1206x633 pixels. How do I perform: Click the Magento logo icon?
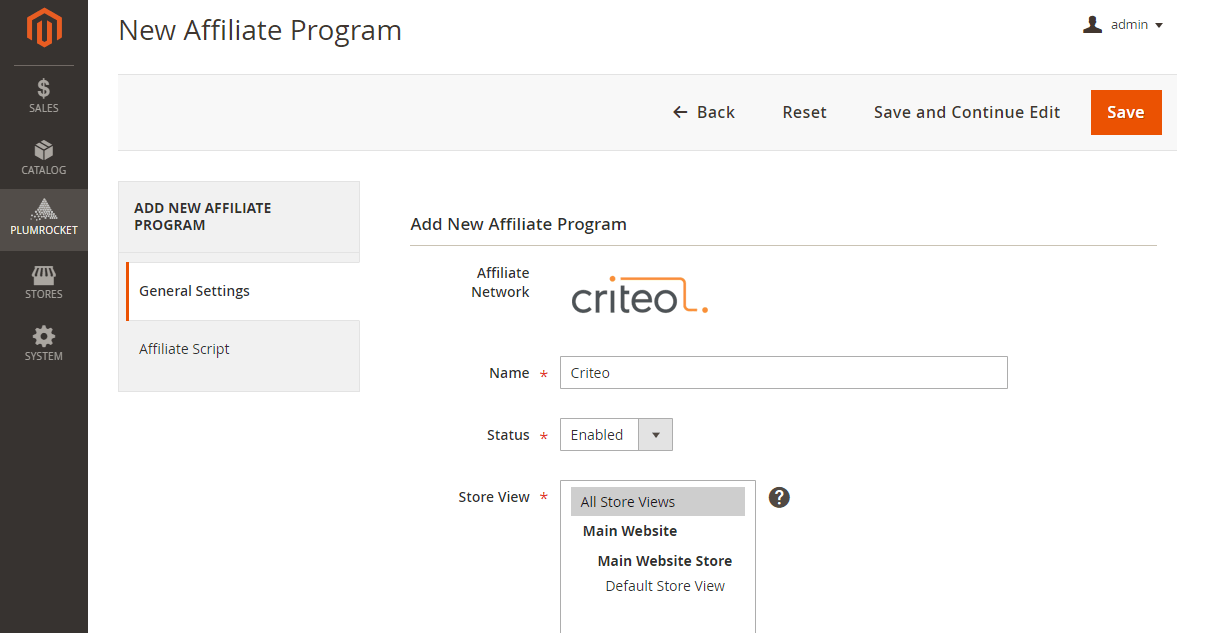click(44, 28)
